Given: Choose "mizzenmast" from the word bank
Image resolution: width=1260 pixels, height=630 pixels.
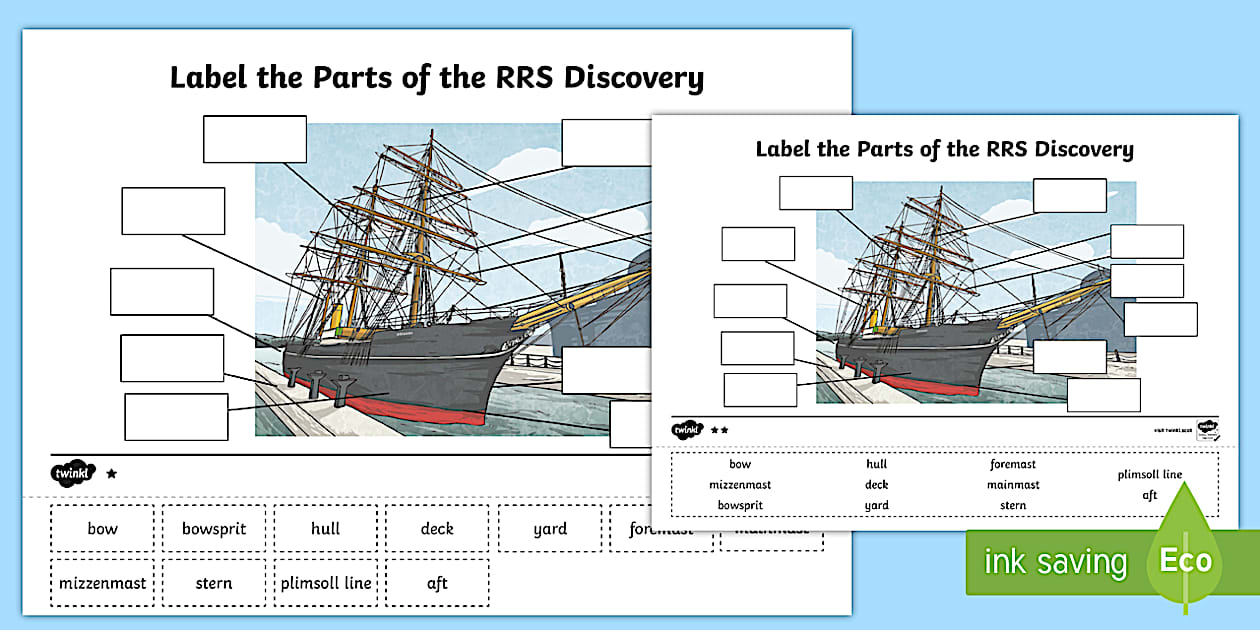Looking at the screenshot, I should pos(101,582).
